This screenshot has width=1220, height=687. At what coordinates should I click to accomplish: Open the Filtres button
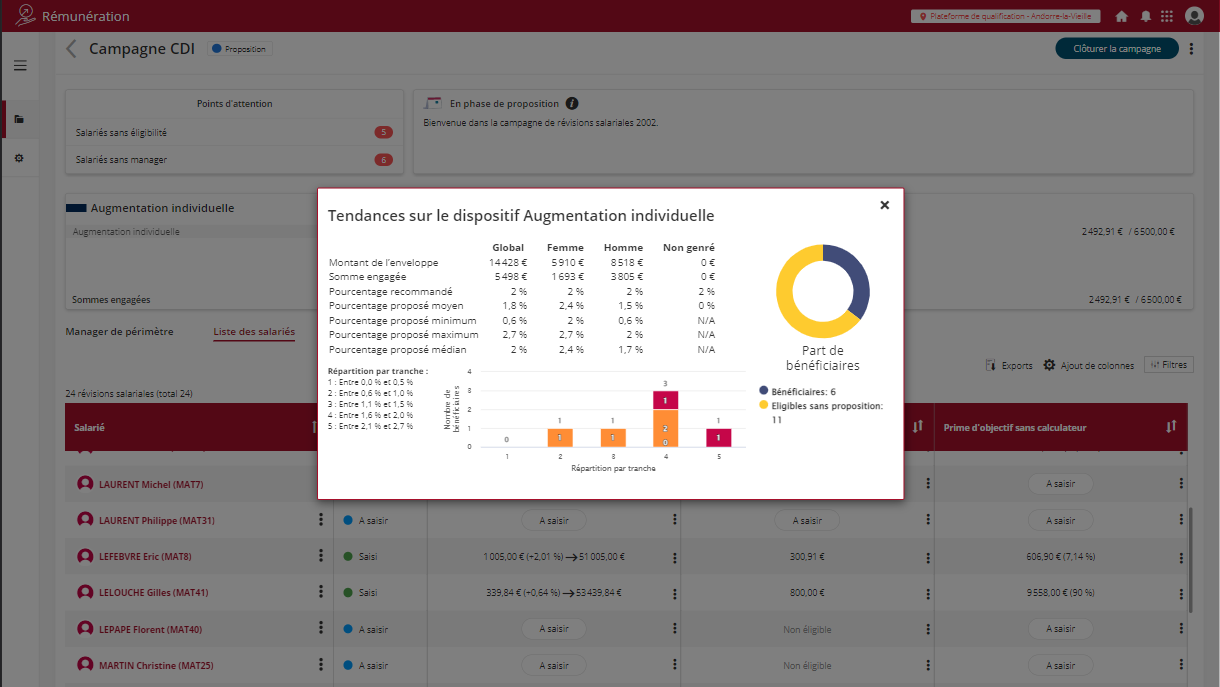point(1169,365)
